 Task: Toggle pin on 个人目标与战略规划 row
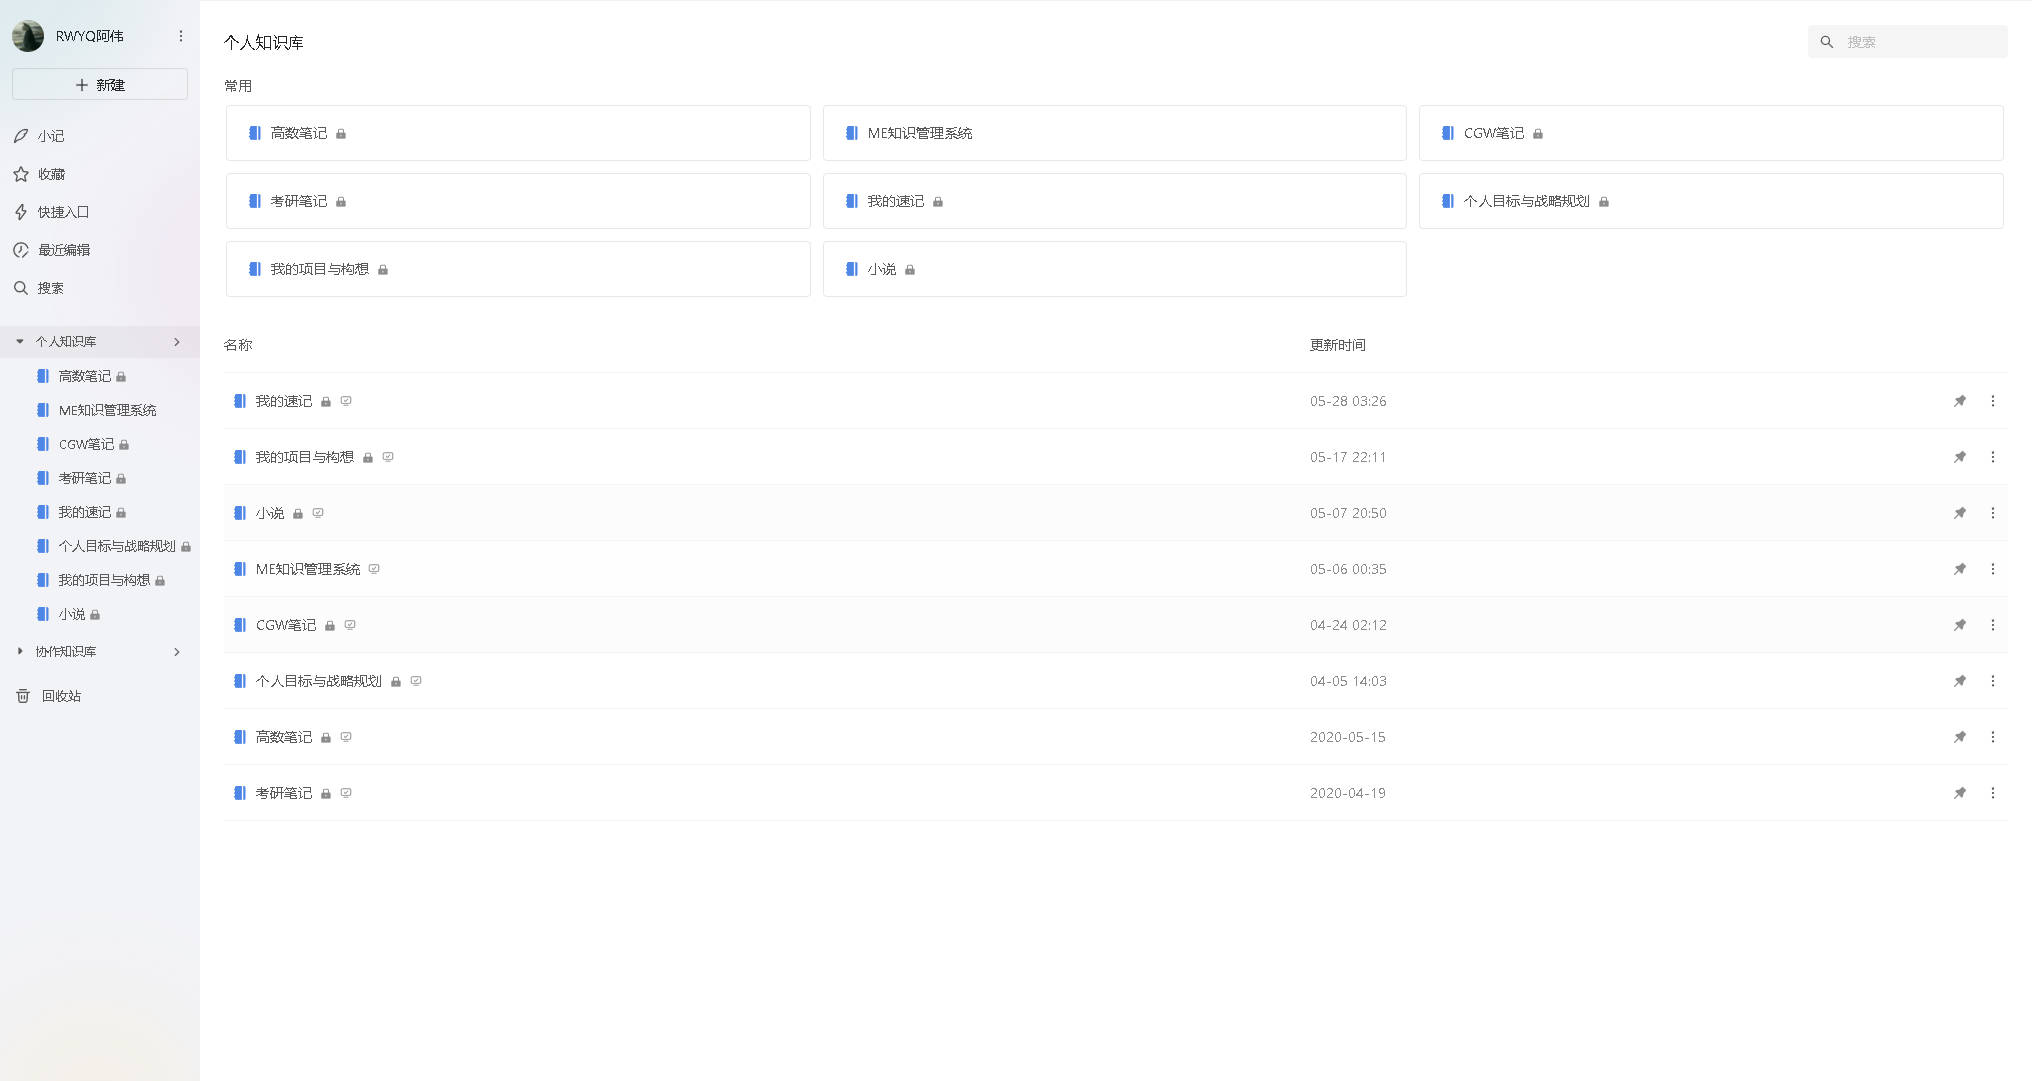(x=1959, y=681)
